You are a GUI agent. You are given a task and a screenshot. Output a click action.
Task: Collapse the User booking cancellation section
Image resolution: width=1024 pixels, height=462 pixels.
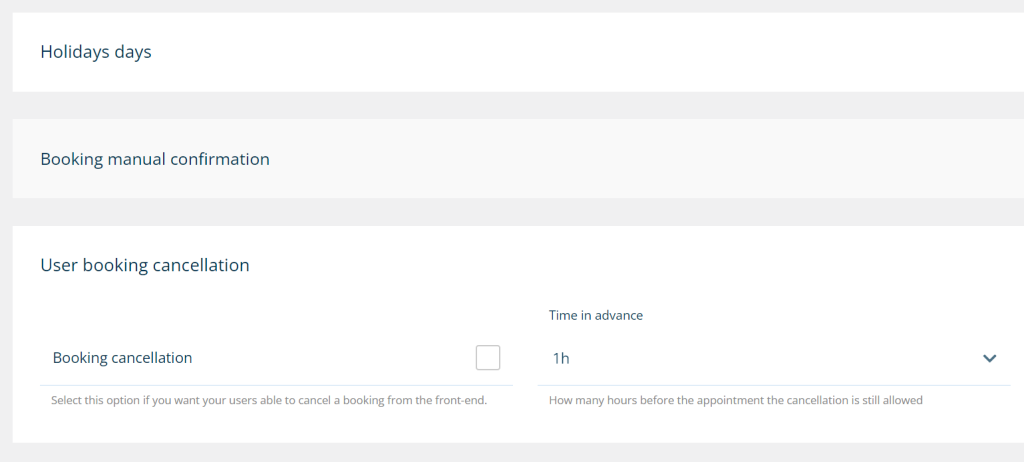pos(145,265)
